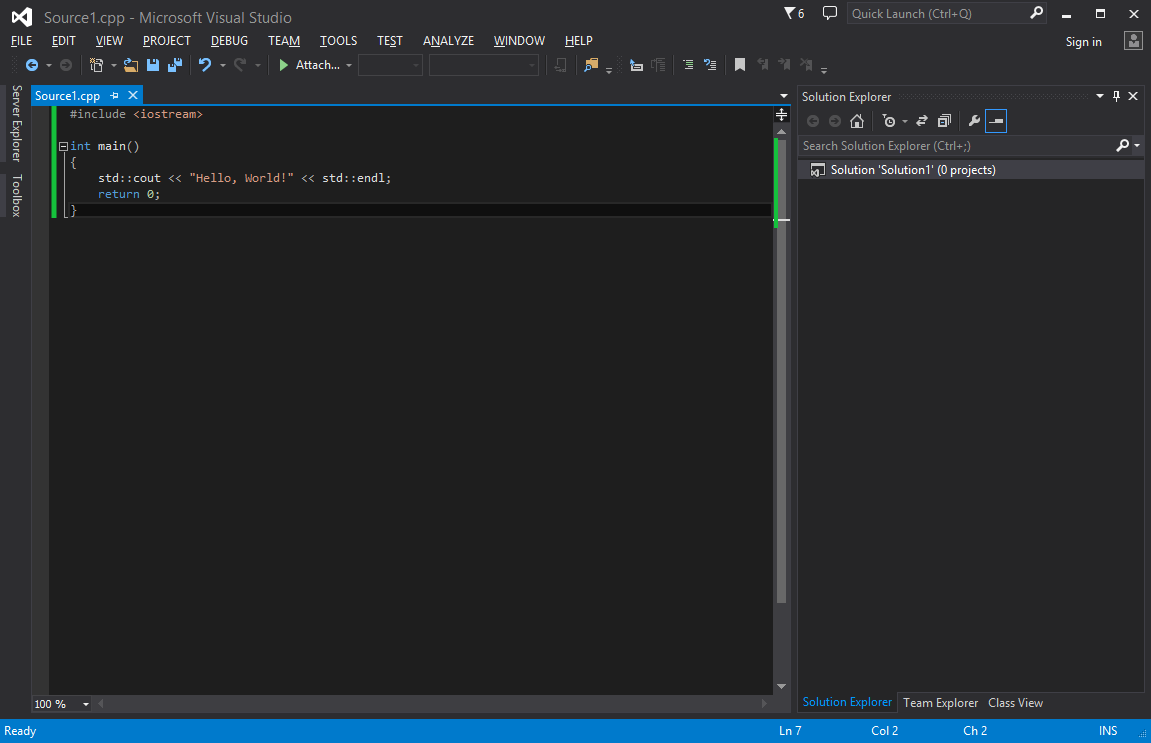Open the Navigate Backward history dropdown
Screen dimensions: 1151x743
pos(49,65)
